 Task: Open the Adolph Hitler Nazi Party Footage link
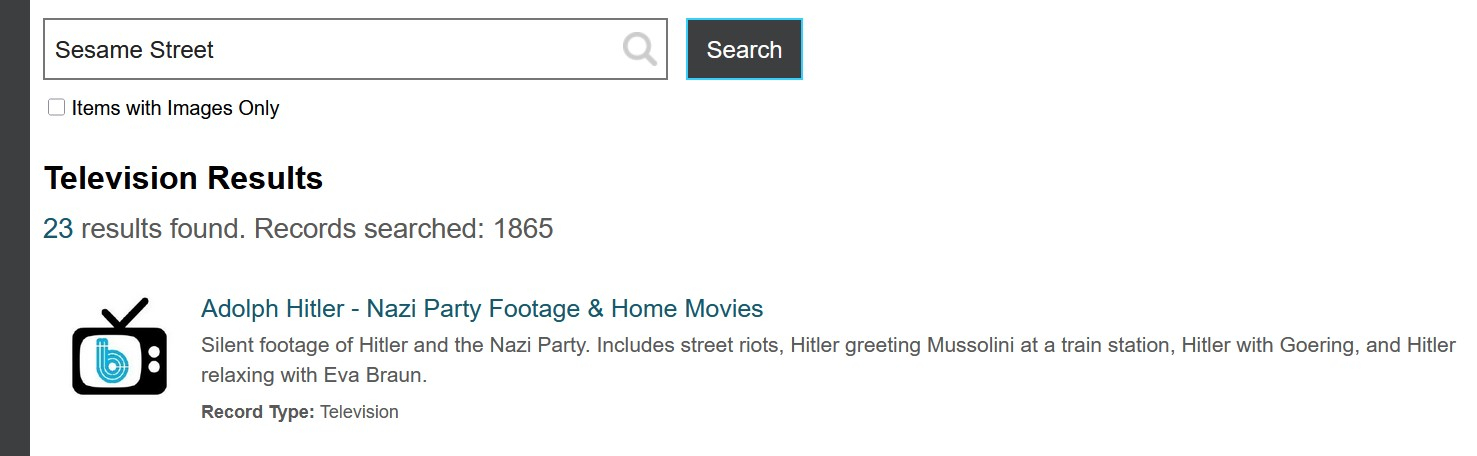[481, 308]
